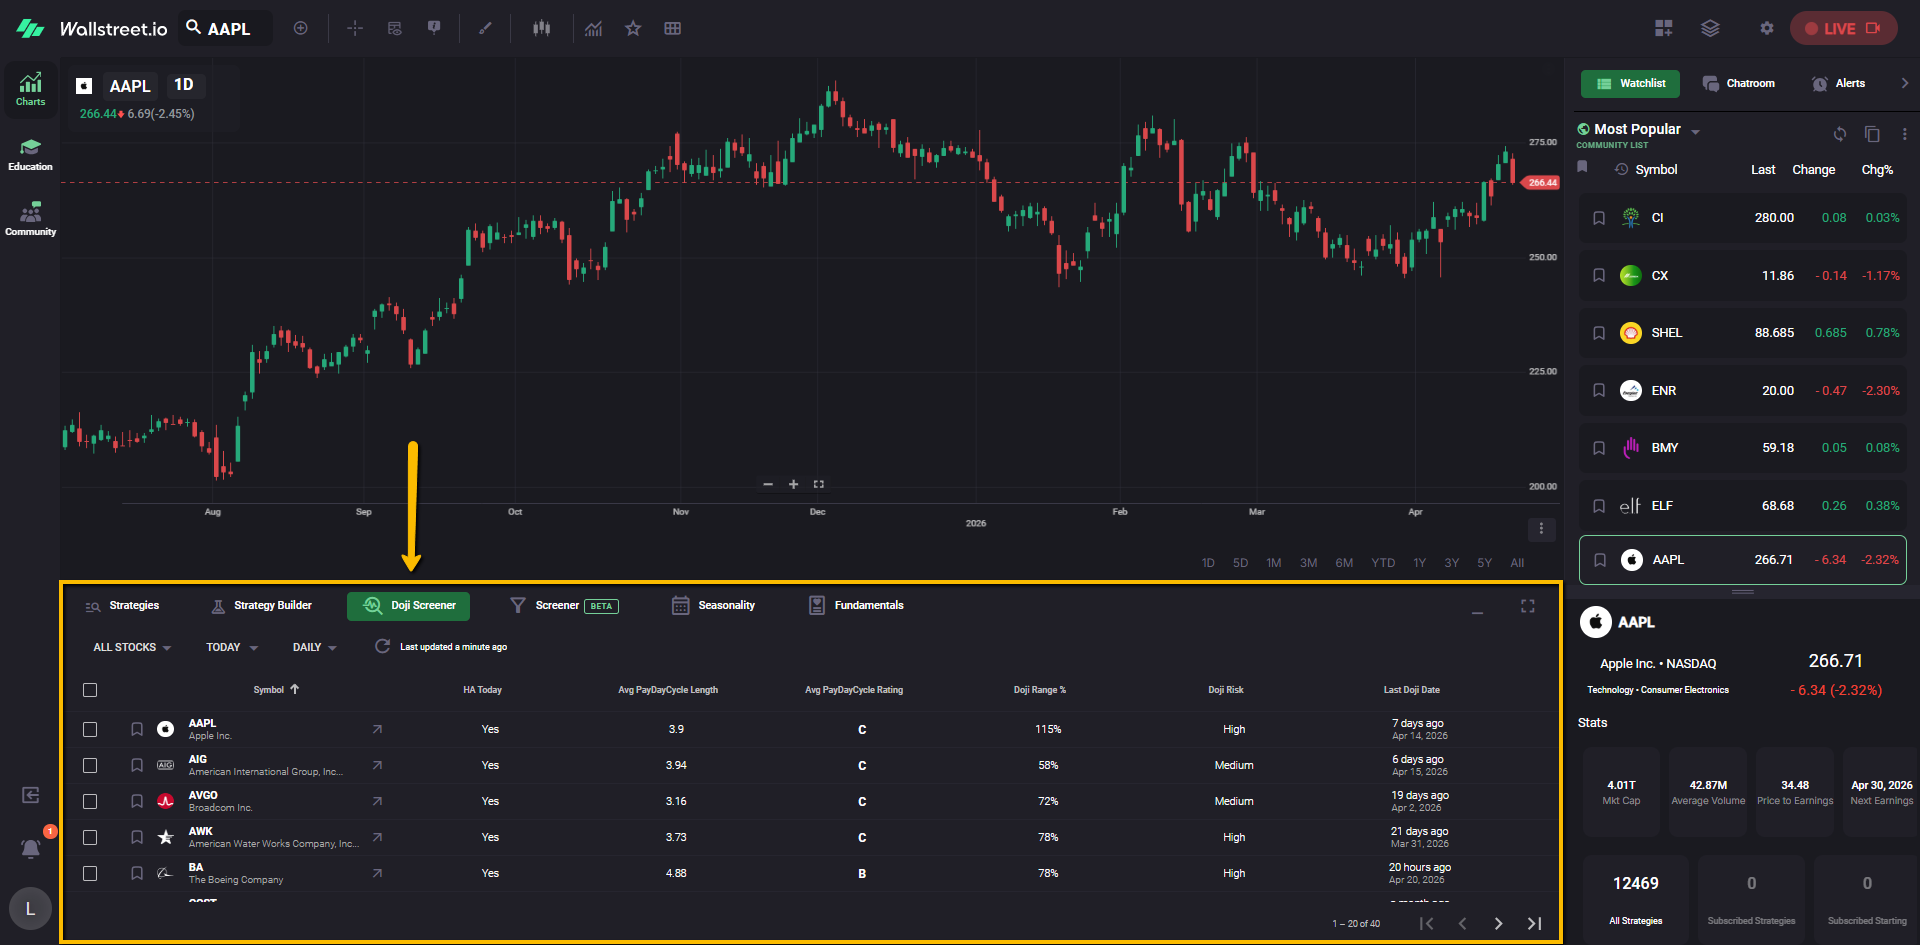Expand the bottom panel to fullscreen

(x=1527, y=606)
